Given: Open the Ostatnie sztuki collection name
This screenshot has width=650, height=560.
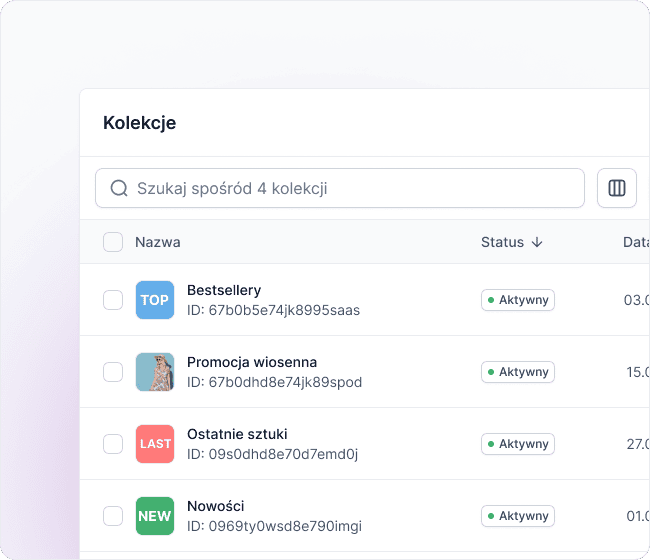Looking at the screenshot, I should point(237,434).
